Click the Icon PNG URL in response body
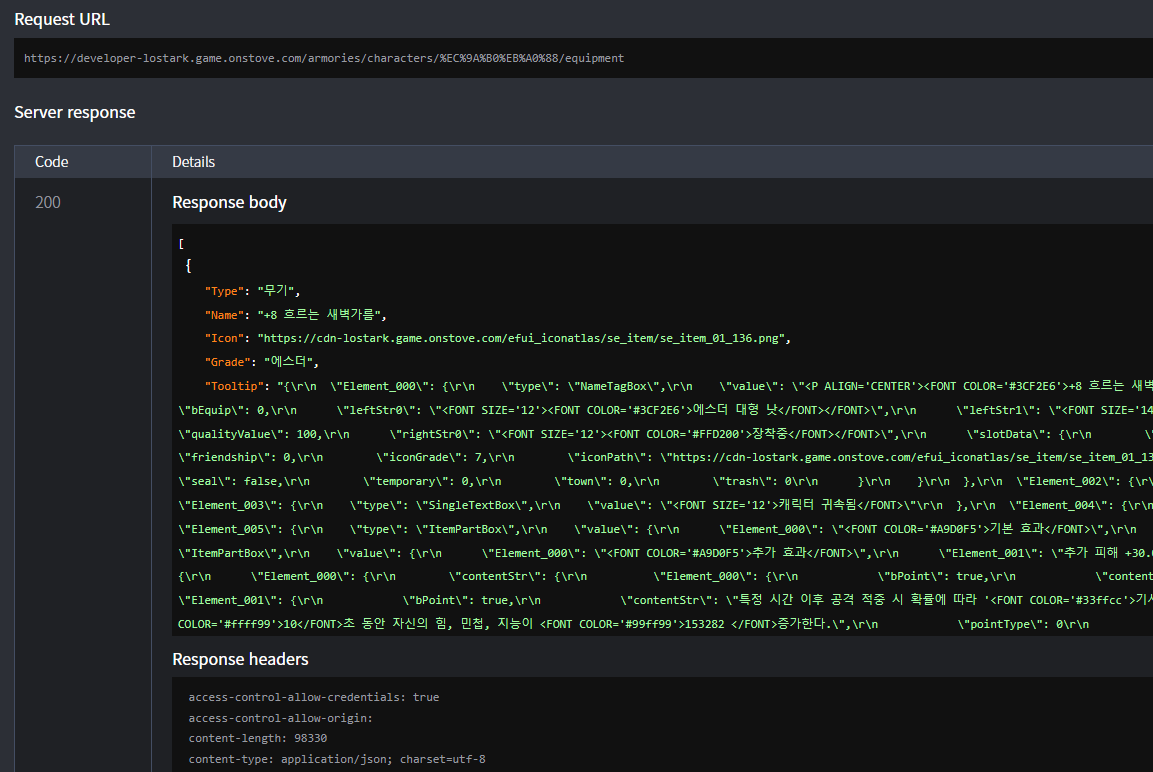The image size is (1153, 772). 523,338
